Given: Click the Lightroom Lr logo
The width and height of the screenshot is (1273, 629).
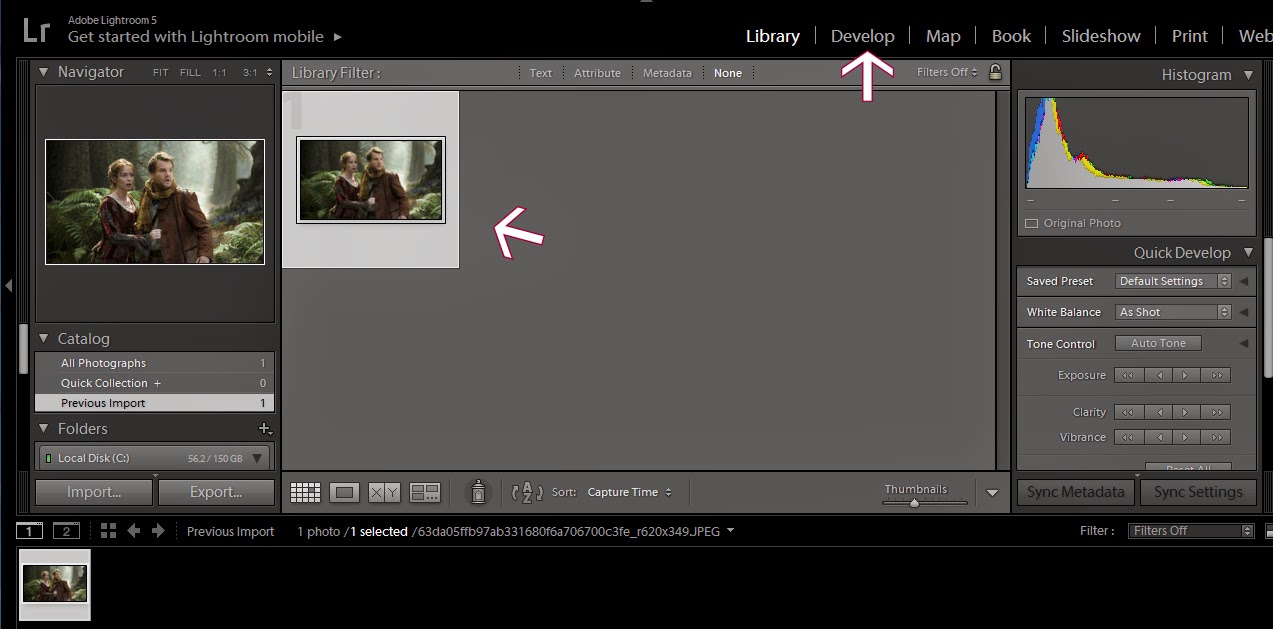Looking at the screenshot, I should 37,30.
